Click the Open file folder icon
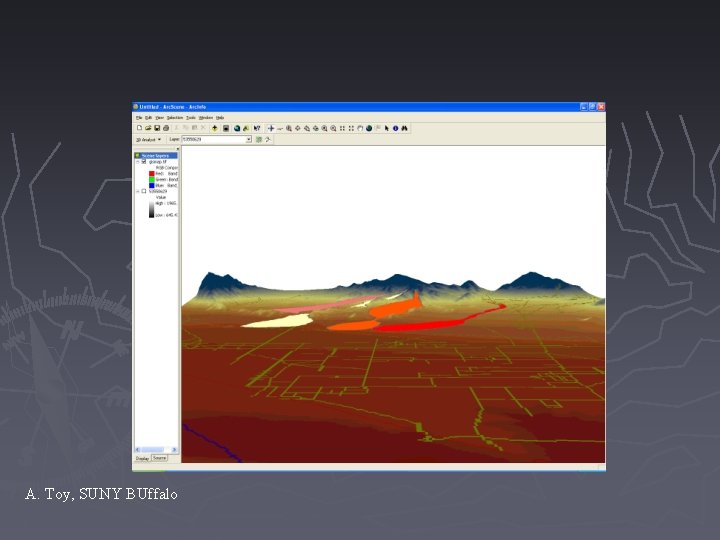Image resolution: width=720 pixels, height=540 pixels. pyautogui.click(x=148, y=128)
